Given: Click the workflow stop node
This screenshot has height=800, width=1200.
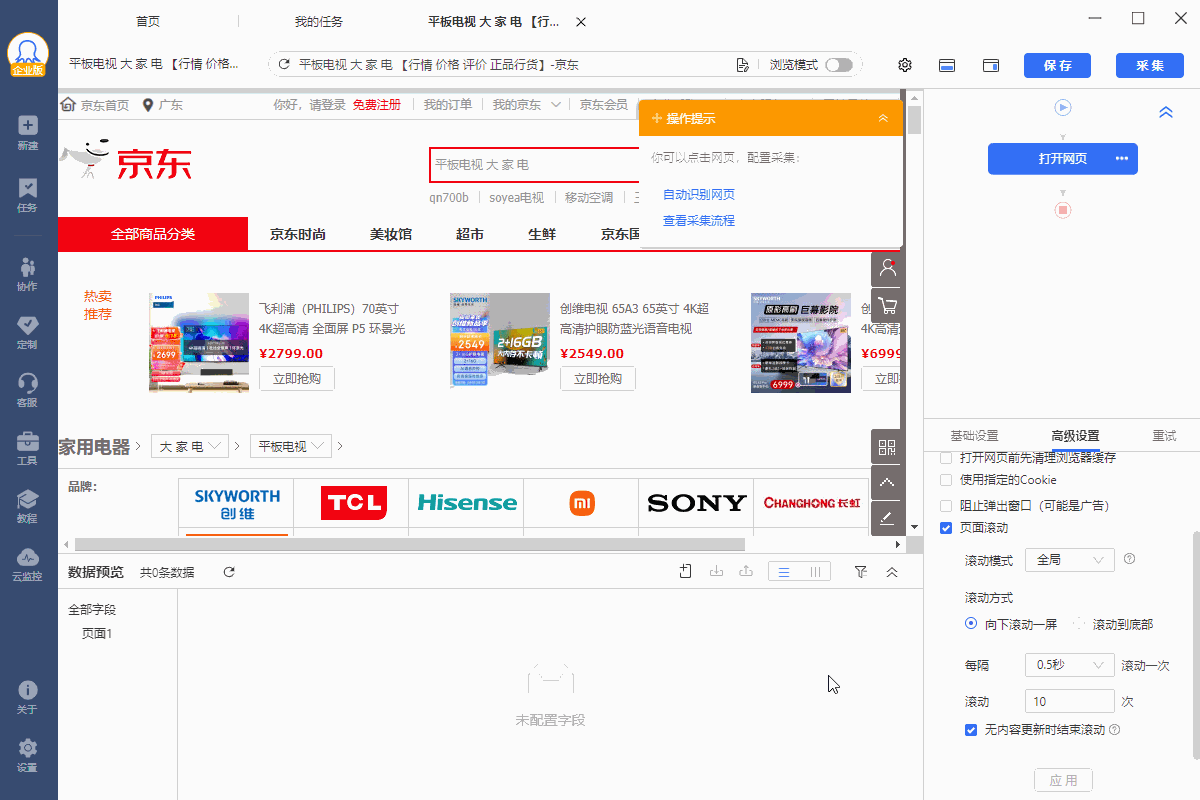Looking at the screenshot, I should point(1063,210).
